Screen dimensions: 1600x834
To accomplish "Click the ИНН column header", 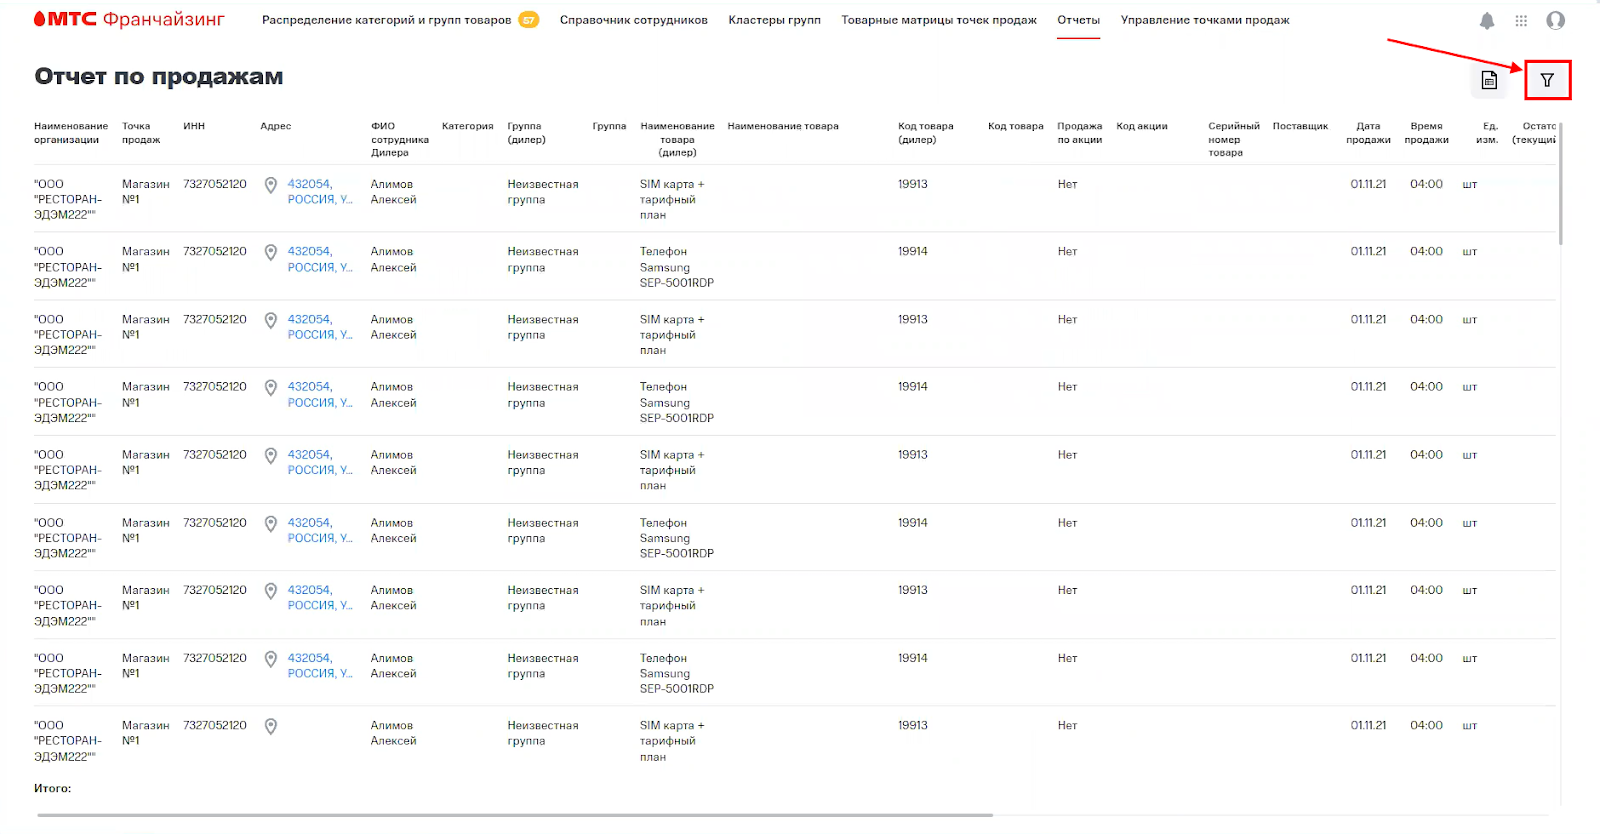I will (x=194, y=126).
